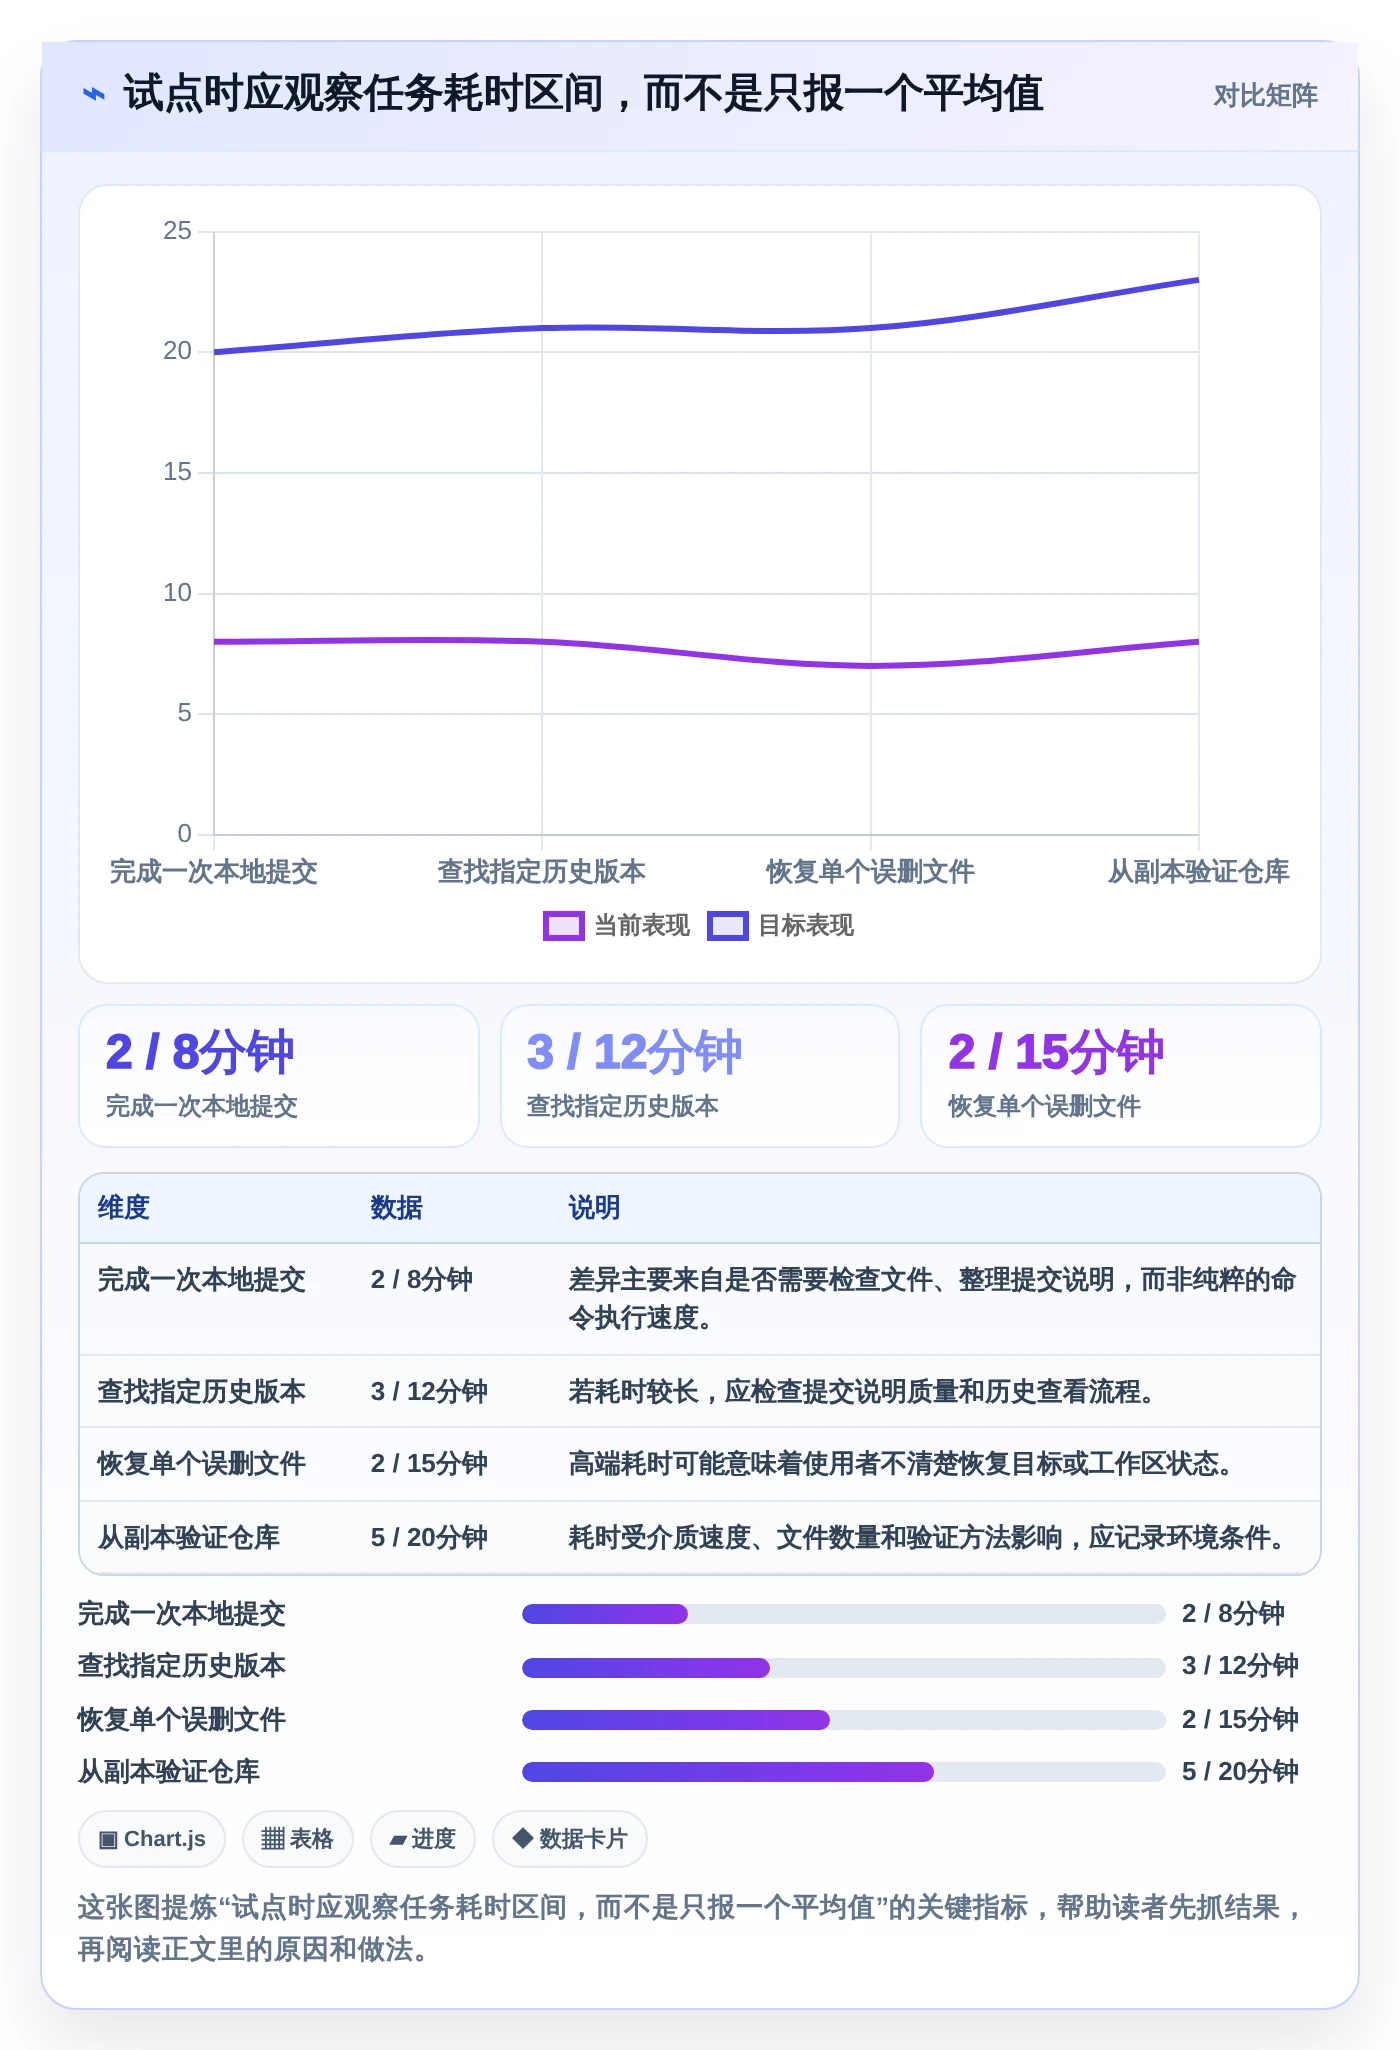This screenshot has height=2050, width=1400.
Task: Click the Chart.js tag chip
Action: click(152, 1838)
